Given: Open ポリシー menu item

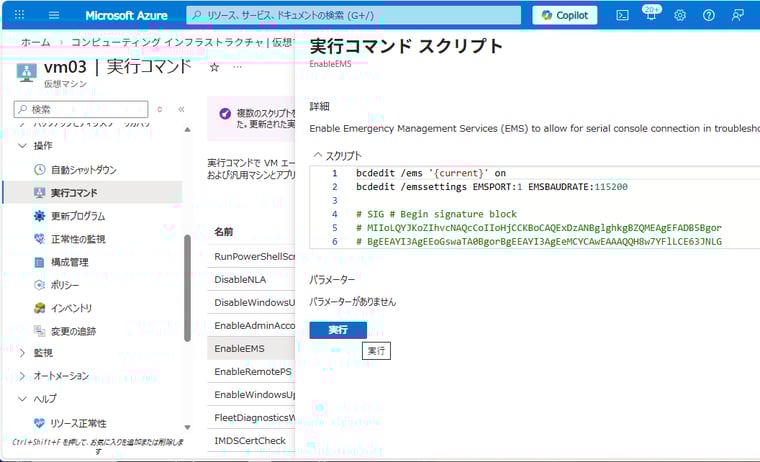Looking at the screenshot, I should click(65, 285).
